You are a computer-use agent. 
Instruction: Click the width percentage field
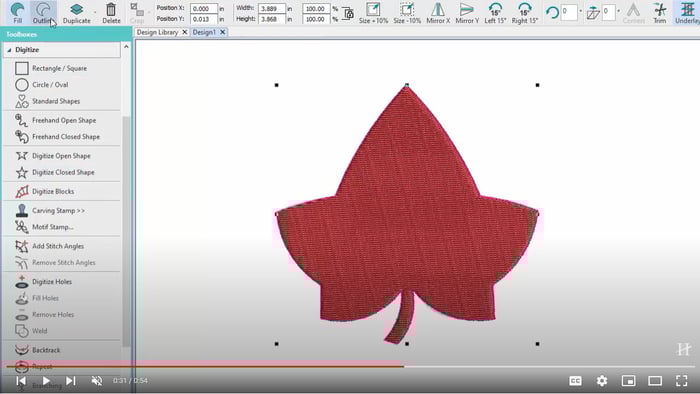click(x=316, y=8)
